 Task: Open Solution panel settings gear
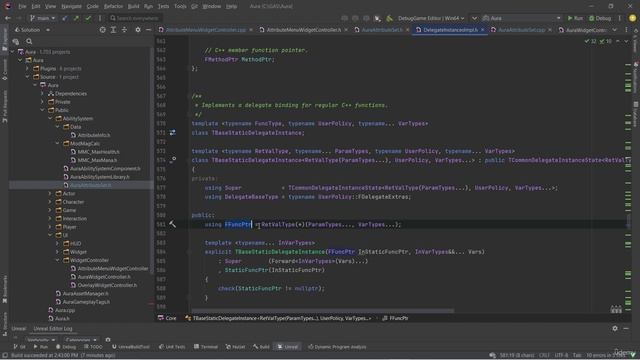point(138,30)
